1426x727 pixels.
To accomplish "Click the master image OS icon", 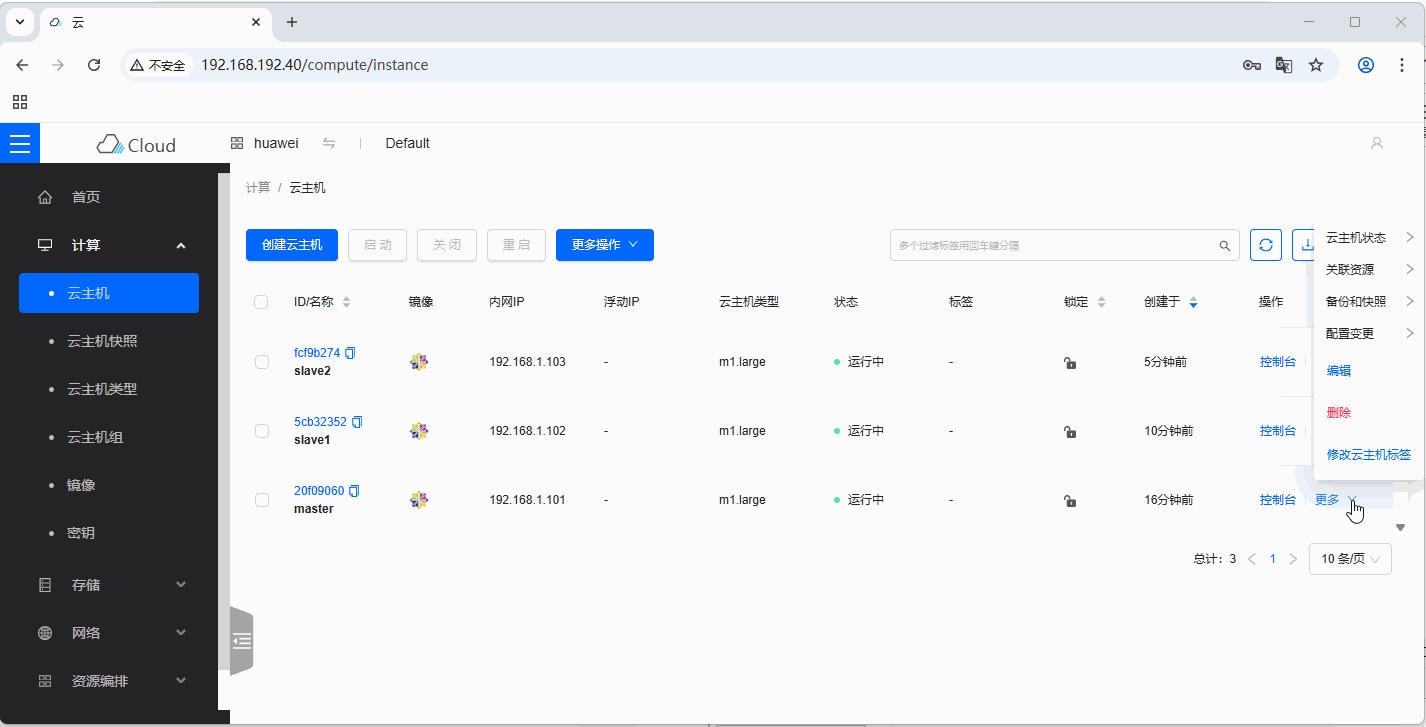I will (x=419, y=500).
